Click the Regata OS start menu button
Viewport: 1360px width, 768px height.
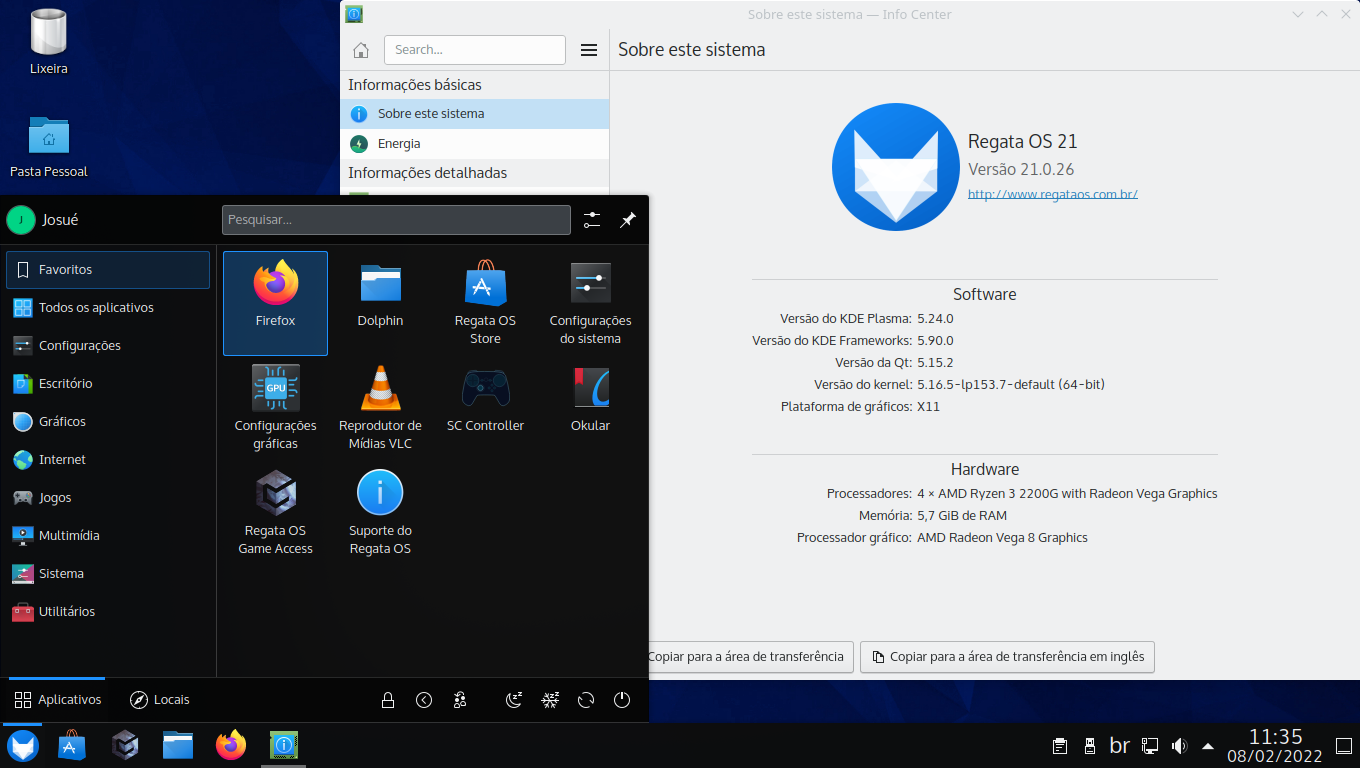pyautogui.click(x=23, y=745)
